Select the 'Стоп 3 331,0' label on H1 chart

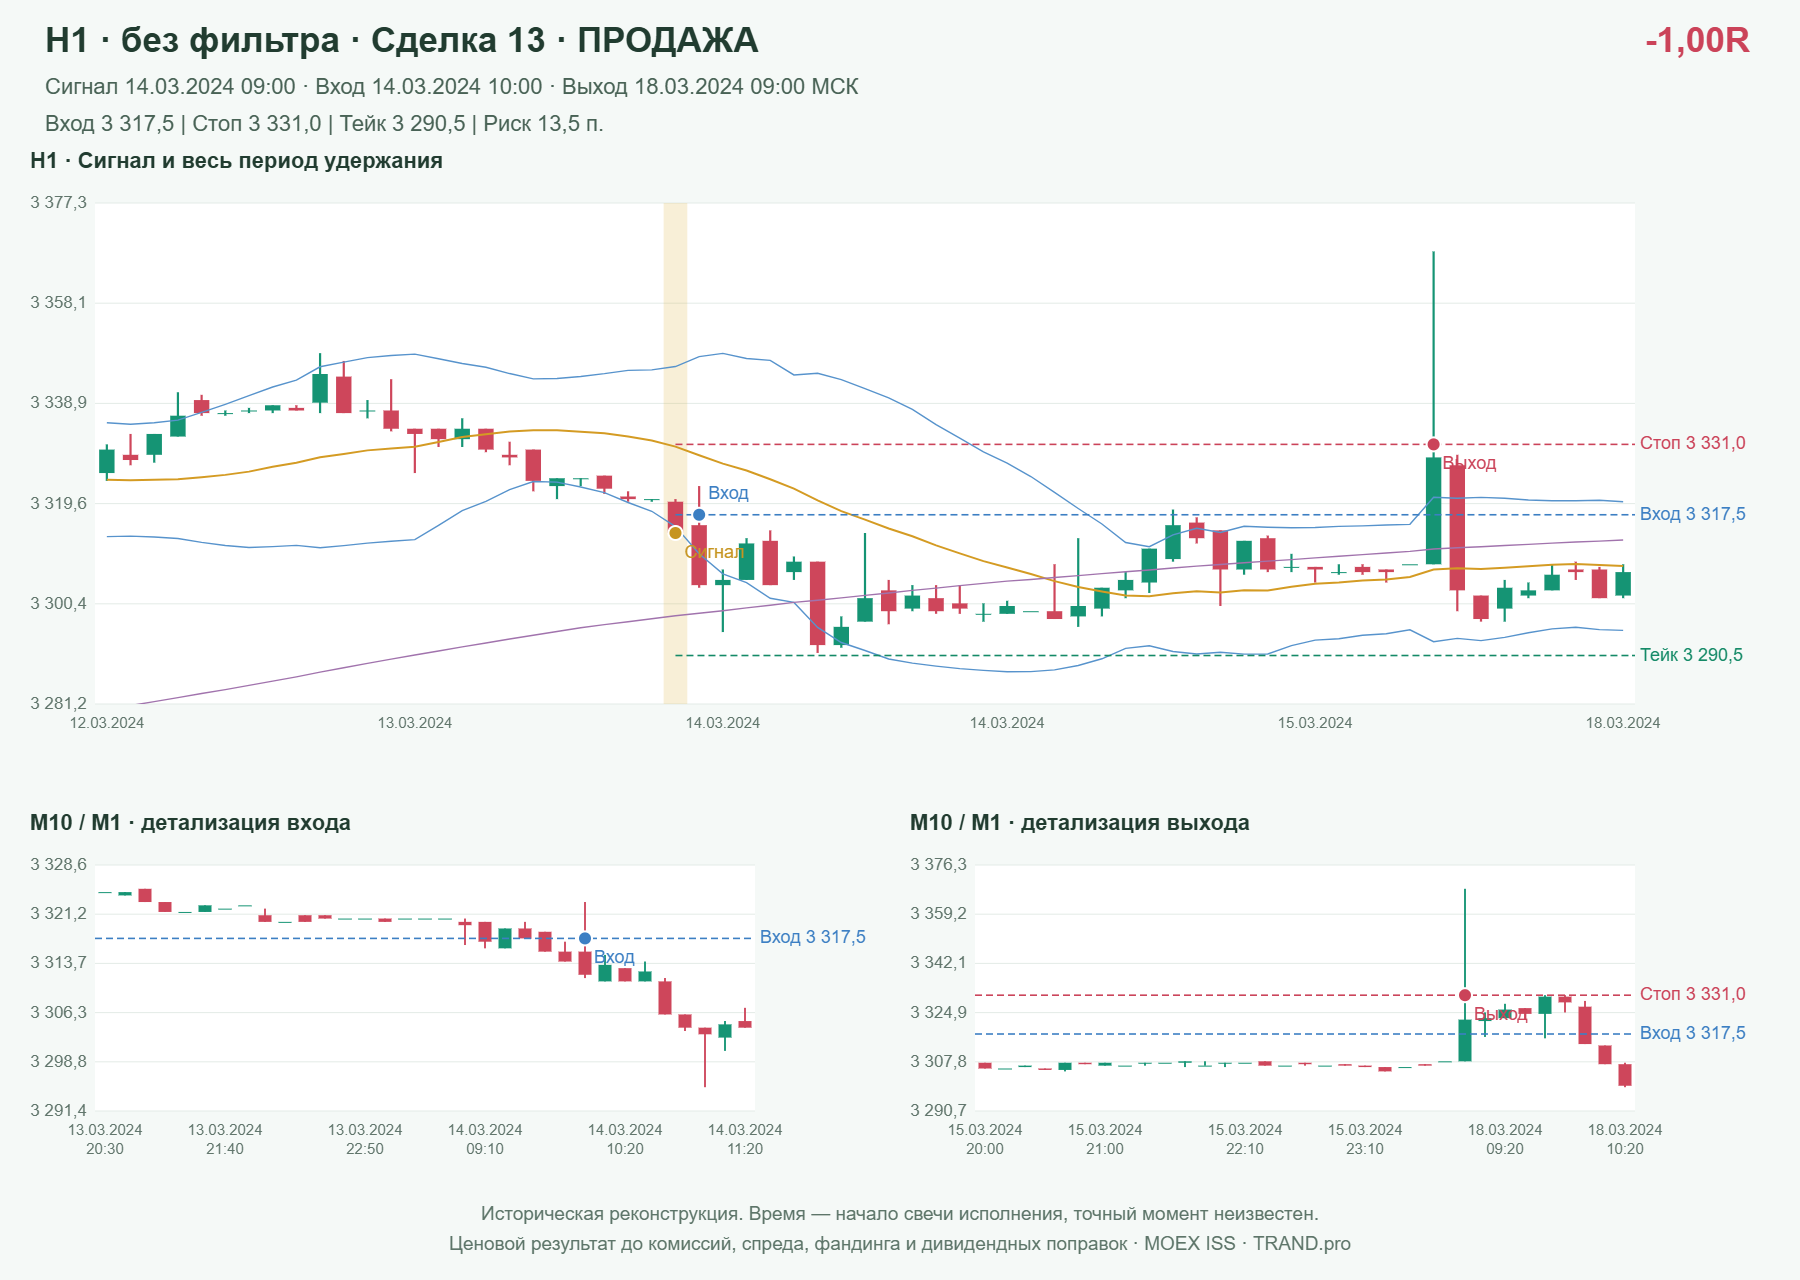click(1692, 443)
